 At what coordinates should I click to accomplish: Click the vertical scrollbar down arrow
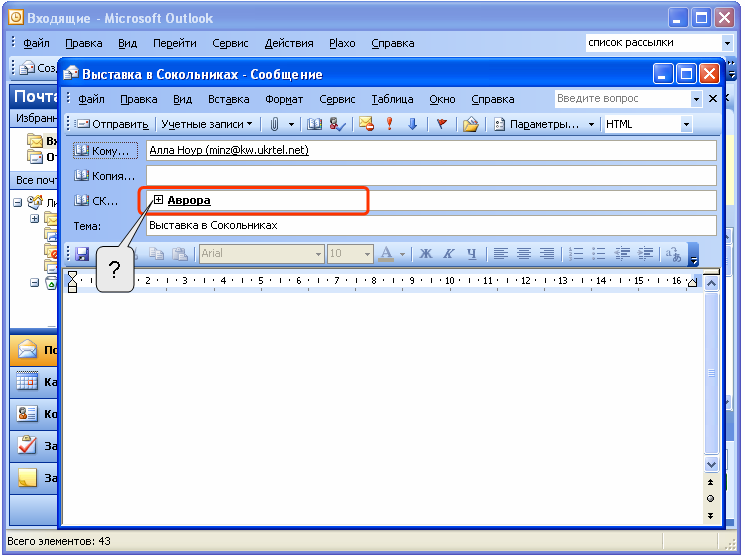point(711,464)
